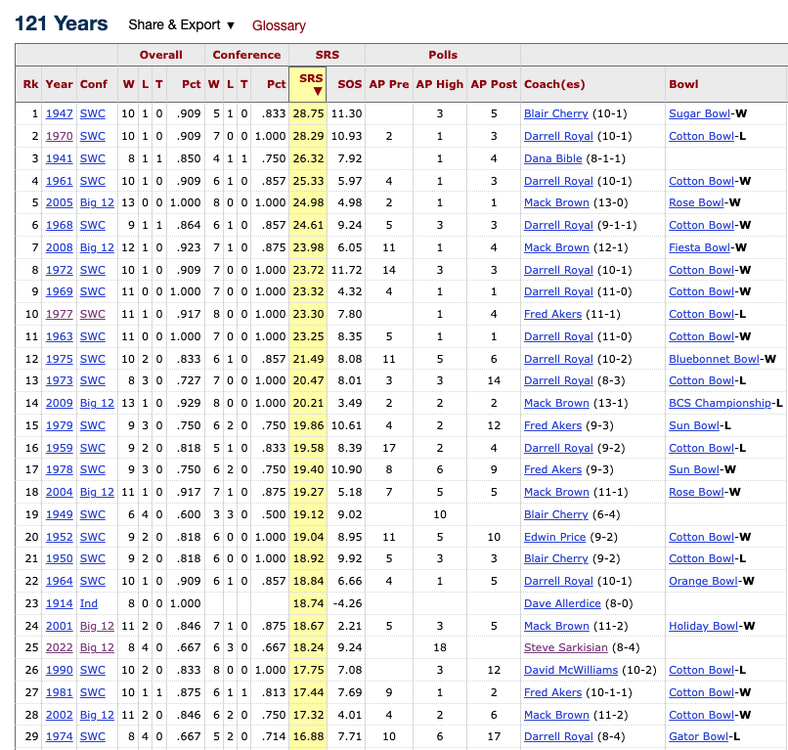Sort by AP Post column header
This screenshot has width=788, height=750.
point(493,85)
